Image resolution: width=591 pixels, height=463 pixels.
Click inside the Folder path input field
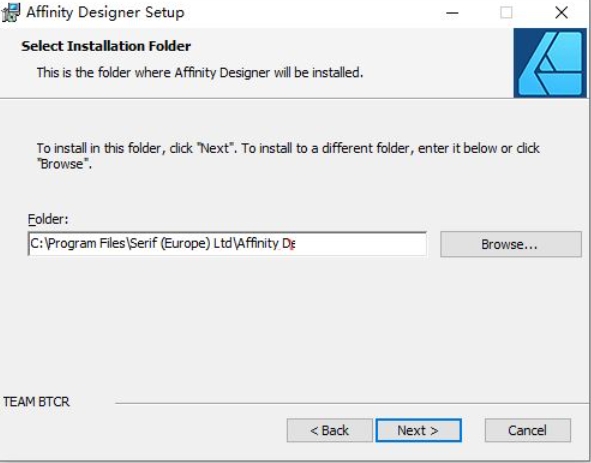pos(227,244)
